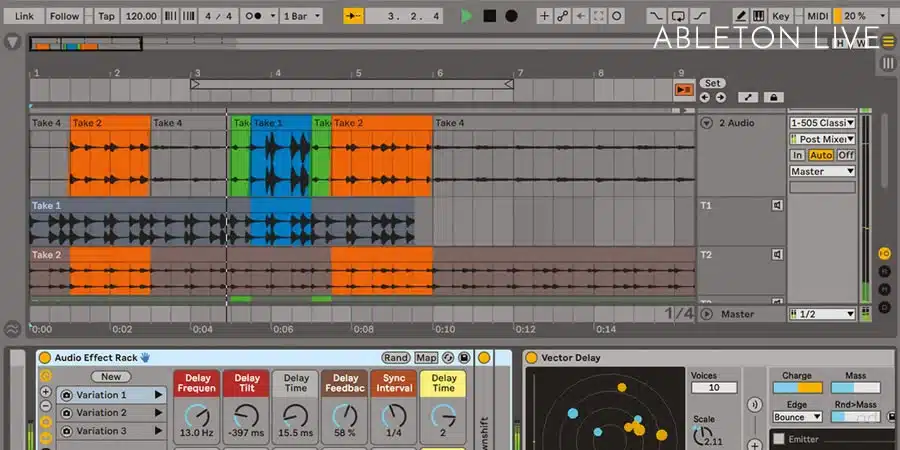The image size is (900, 450).
Task: Click the Rand button in Audio Effect Rack
Action: 395,357
